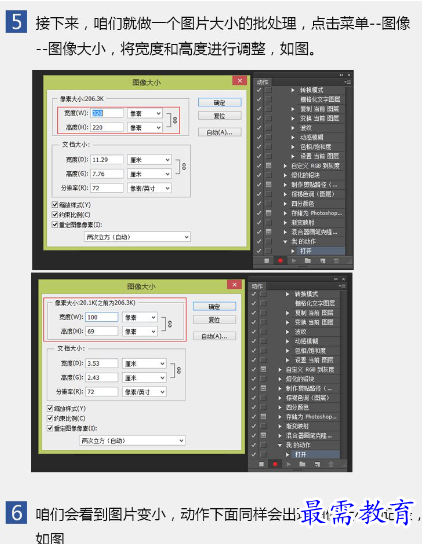
Task: Click the red Record button in lower screenshot Actions panel
Action: tap(275, 464)
